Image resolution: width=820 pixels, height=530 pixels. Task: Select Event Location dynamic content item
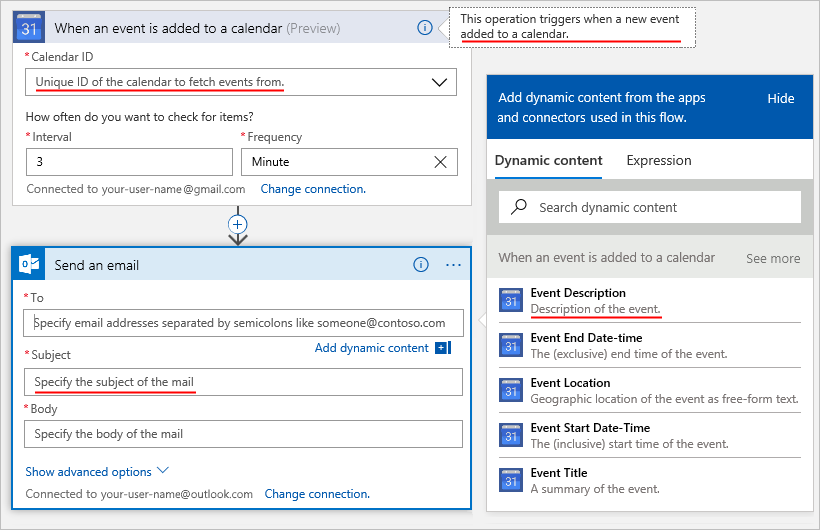coord(650,391)
